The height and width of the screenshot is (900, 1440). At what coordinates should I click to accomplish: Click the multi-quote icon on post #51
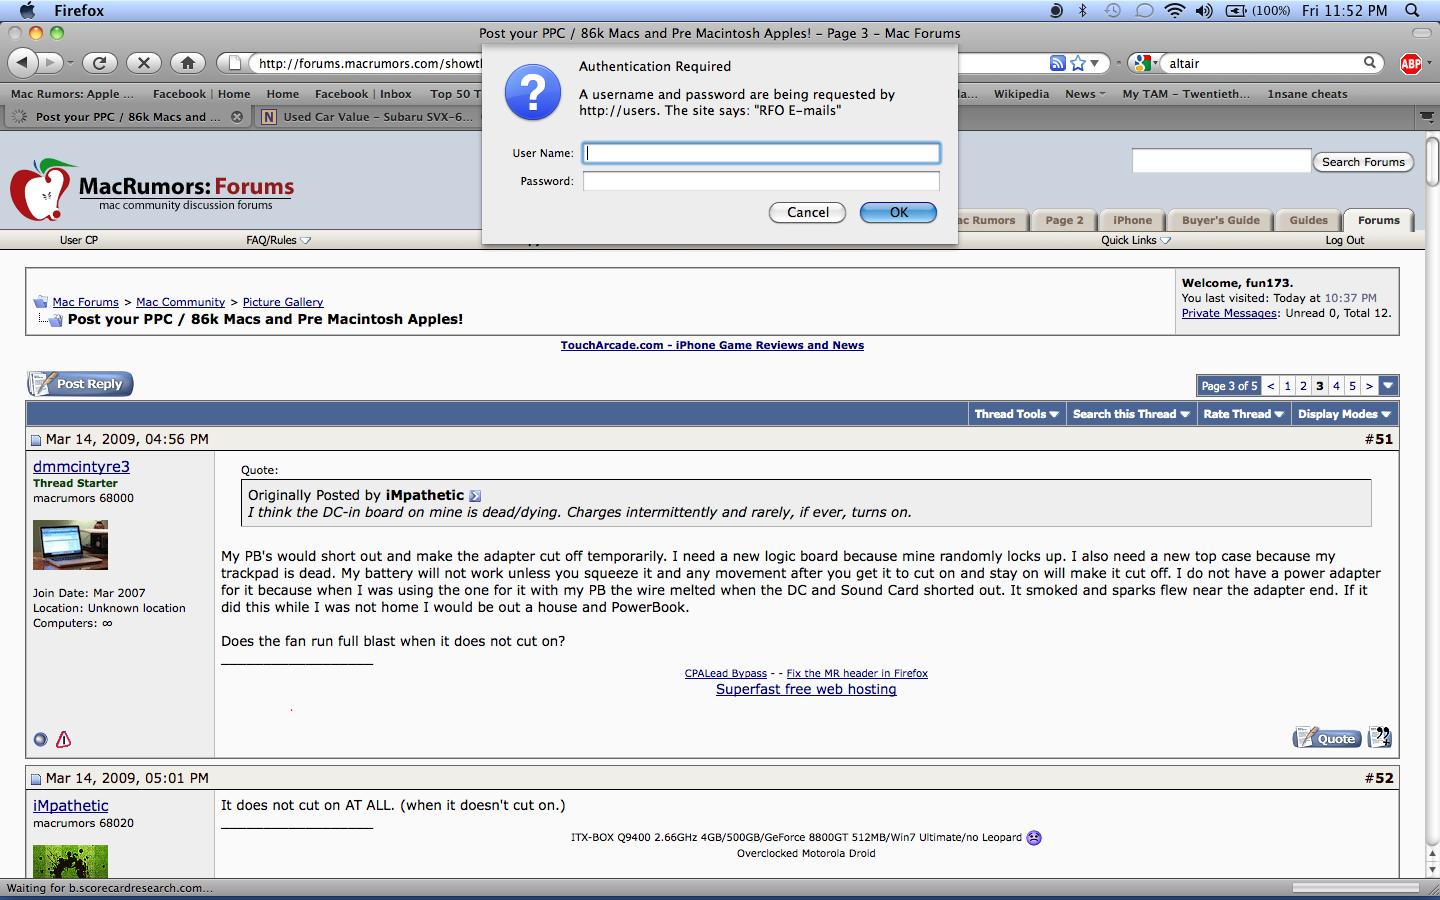(1379, 737)
